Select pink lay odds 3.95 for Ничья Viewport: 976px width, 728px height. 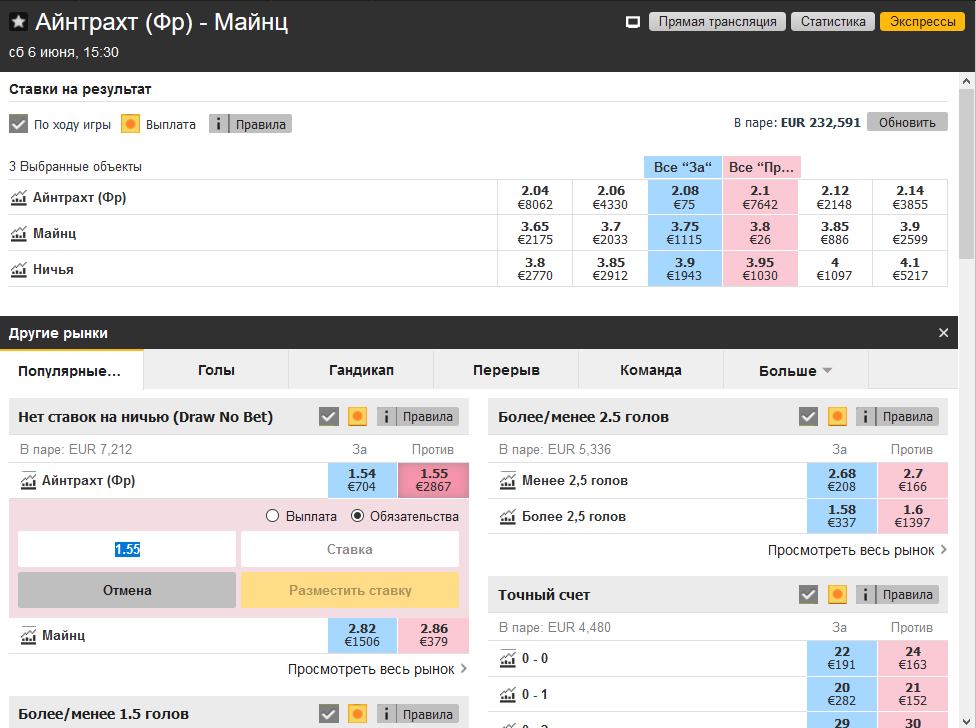[760, 269]
